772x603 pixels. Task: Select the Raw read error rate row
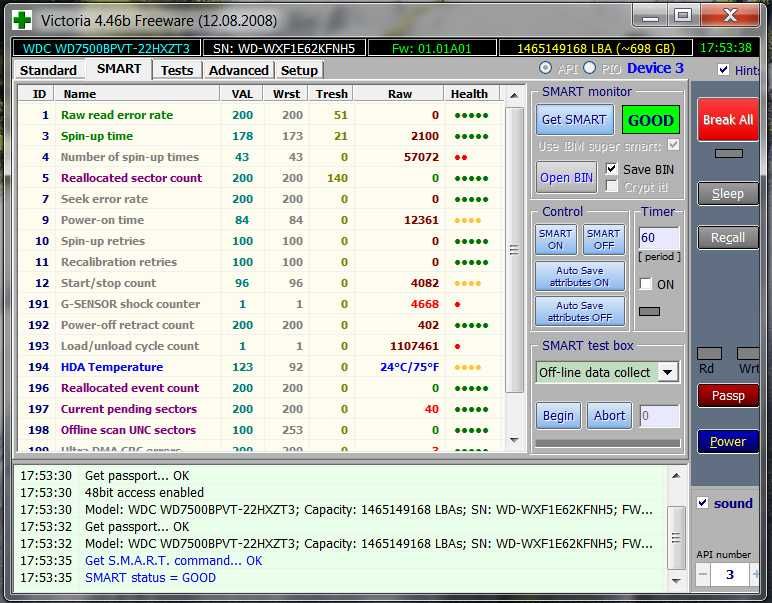coord(260,115)
